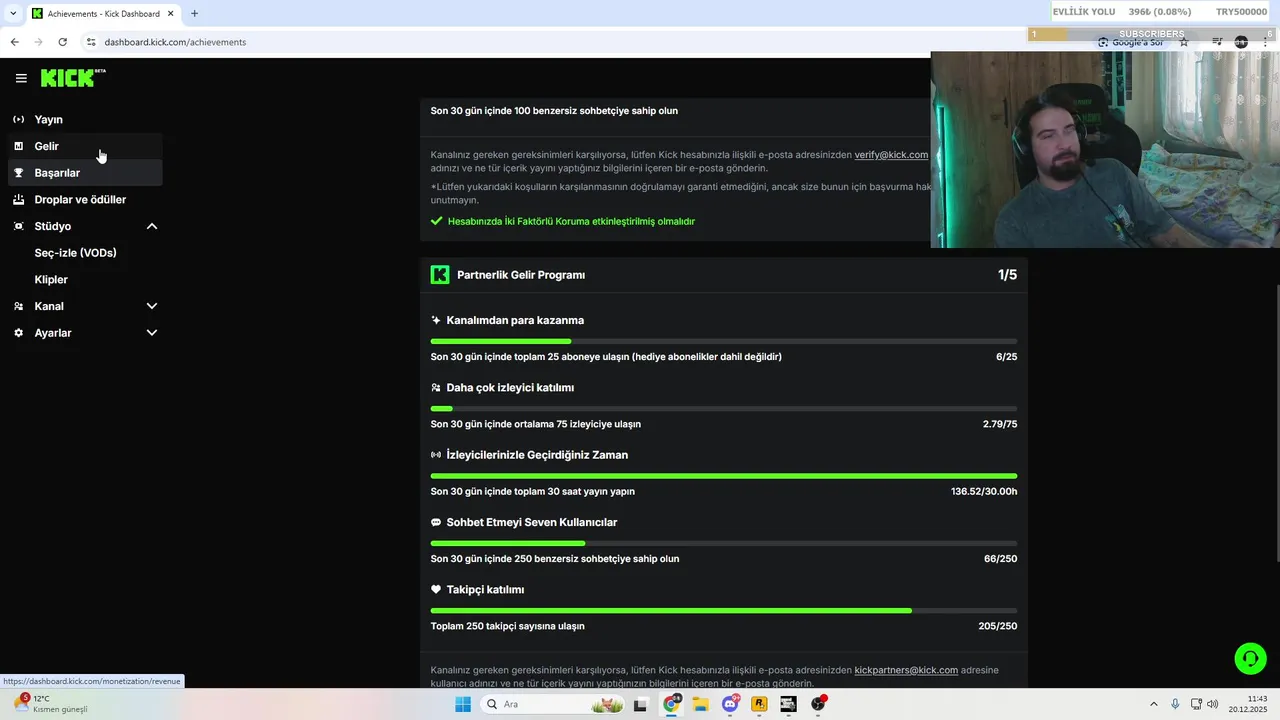The width and height of the screenshot is (1280, 720).
Task: Collapse the Stüdyo section chevron
Action: [152, 226]
